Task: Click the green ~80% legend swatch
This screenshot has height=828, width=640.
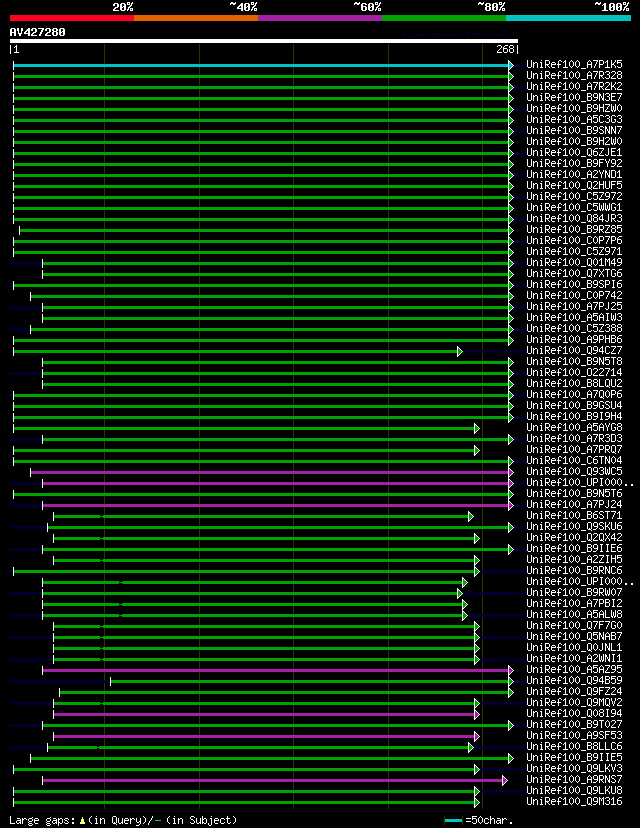Action: [x=444, y=18]
